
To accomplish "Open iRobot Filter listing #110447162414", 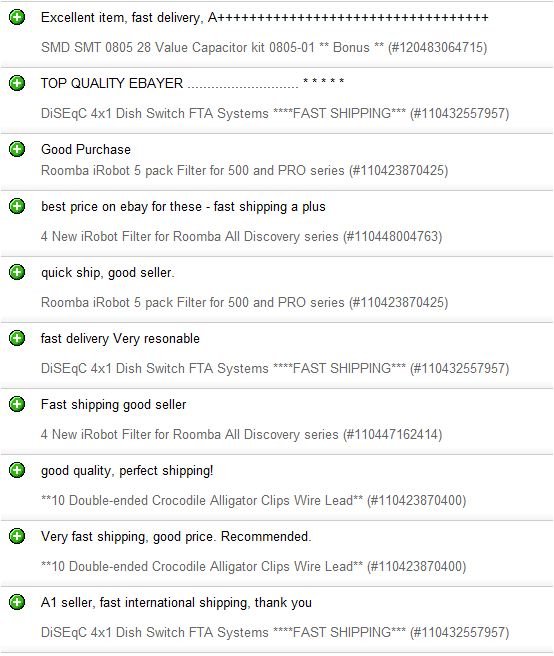I will 241,434.
